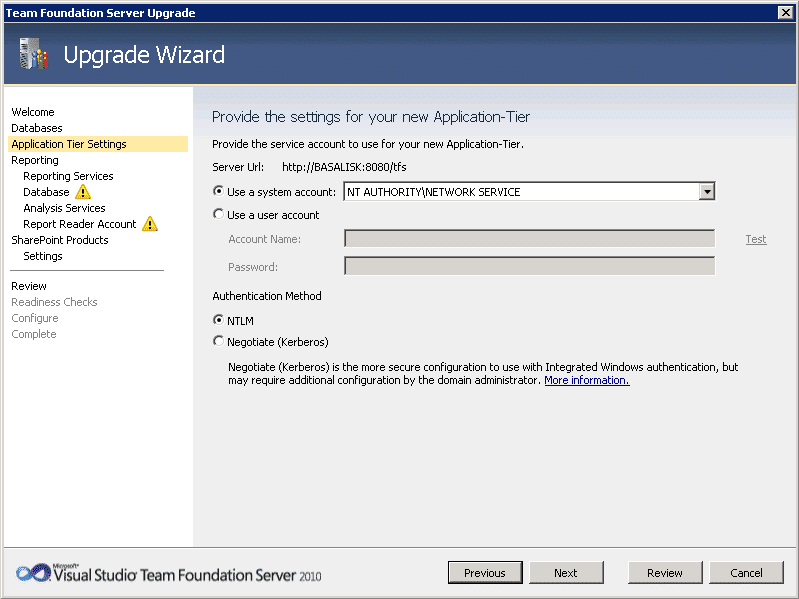799x599 pixels.
Task: Choose NTLM authentication method
Action: coord(218,320)
